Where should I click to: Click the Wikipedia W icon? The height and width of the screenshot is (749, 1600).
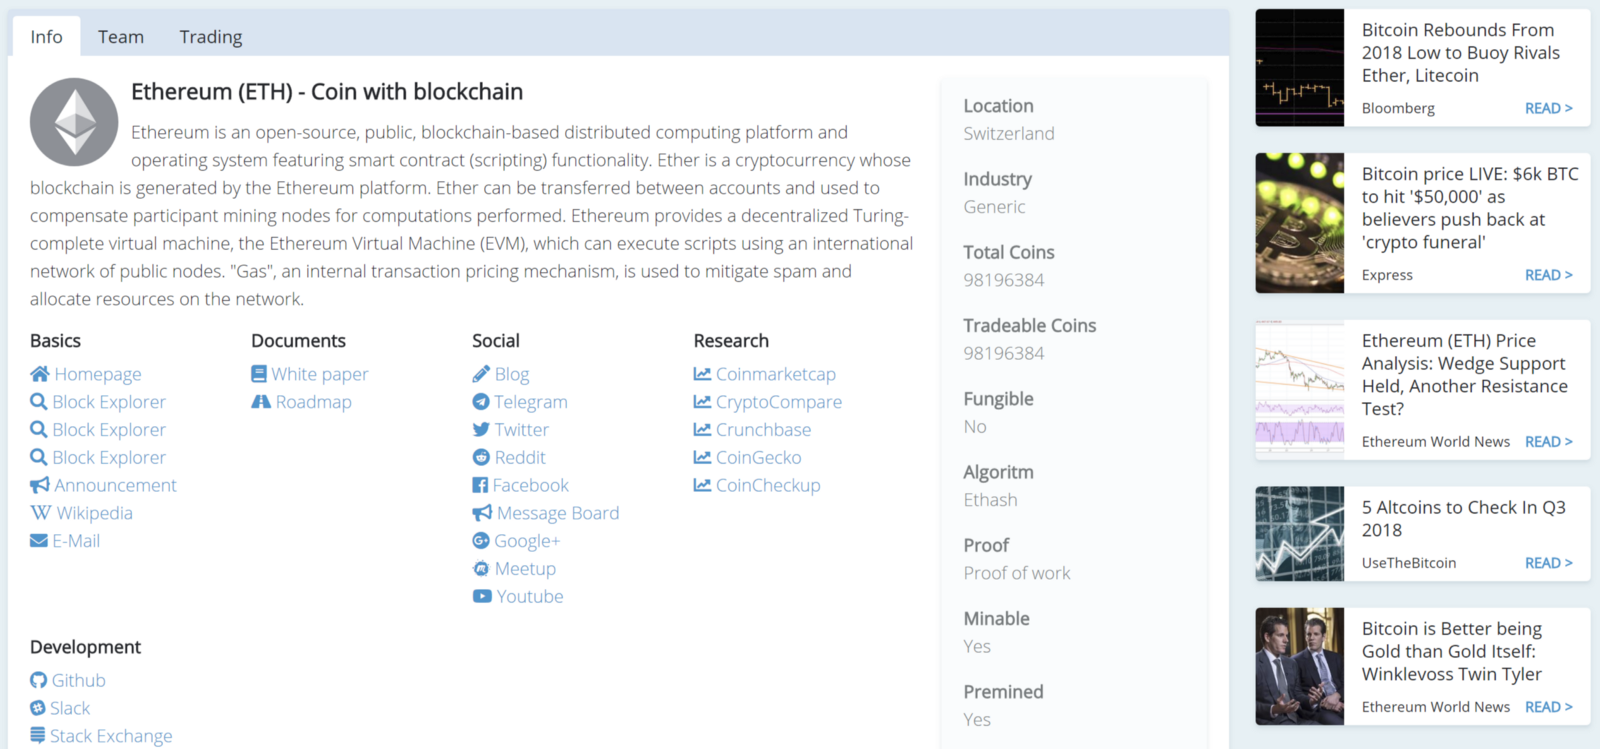(x=41, y=513)
